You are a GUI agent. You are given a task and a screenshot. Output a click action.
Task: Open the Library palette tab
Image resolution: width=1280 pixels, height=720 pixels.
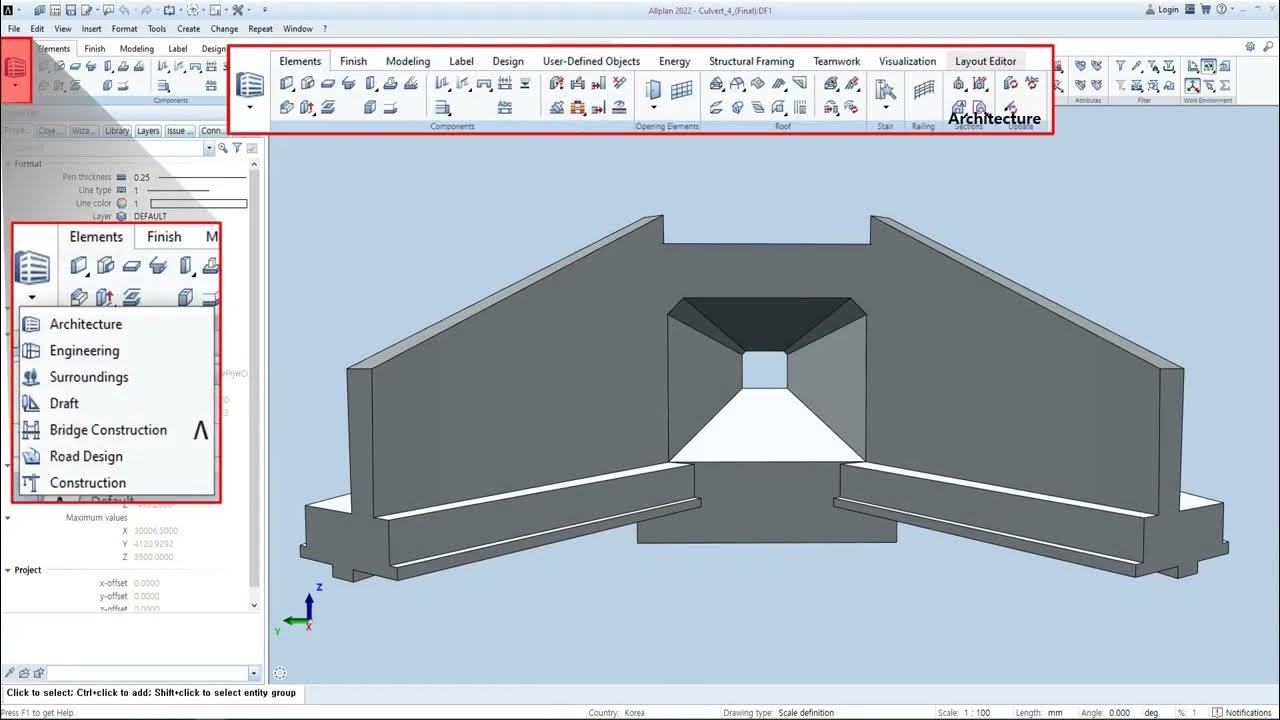point(117,131)
